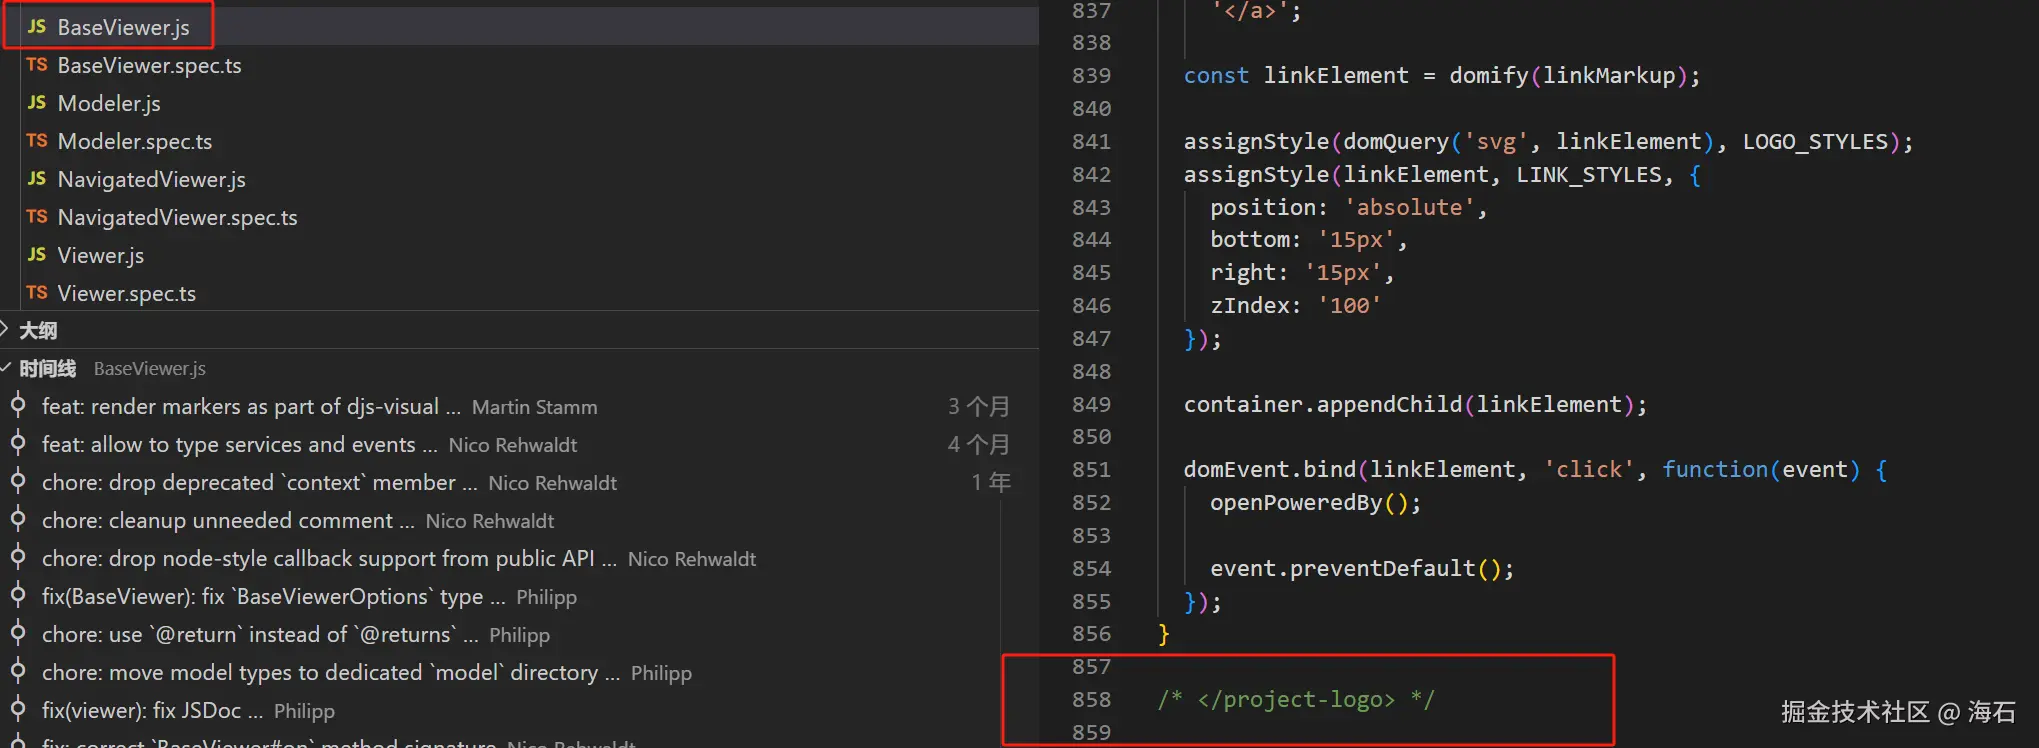2039x748 pixels.
Task: Click line number 851 in the gutter
Action: point(1091,470)
